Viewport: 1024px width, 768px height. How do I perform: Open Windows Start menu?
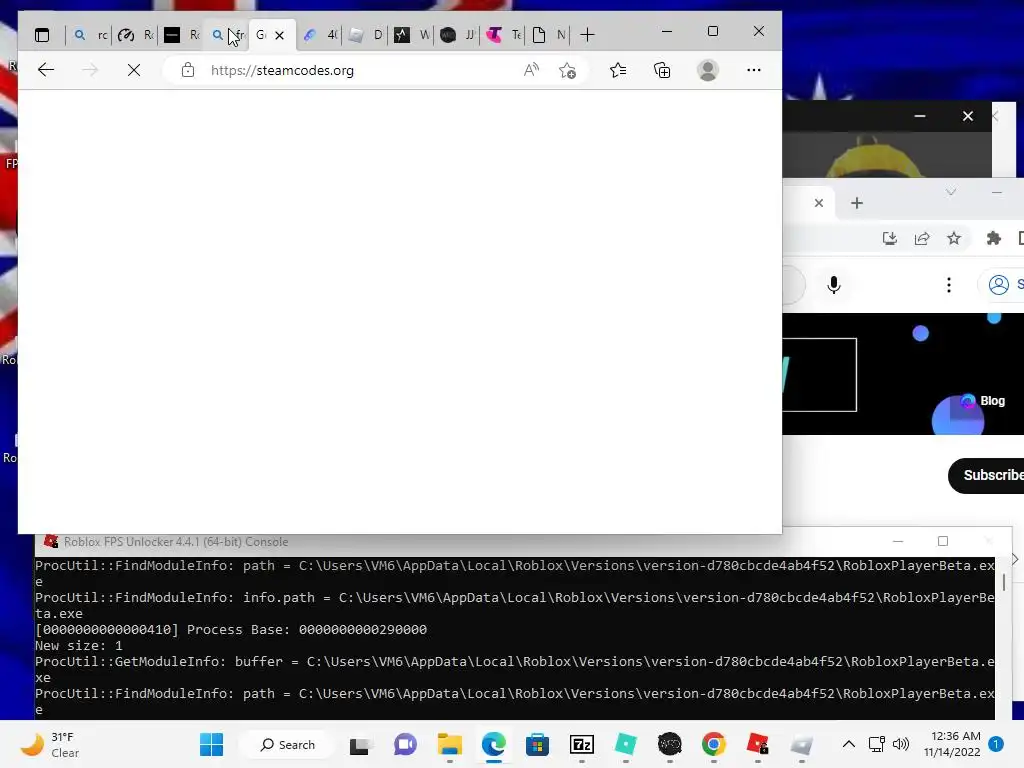(212, 744)
